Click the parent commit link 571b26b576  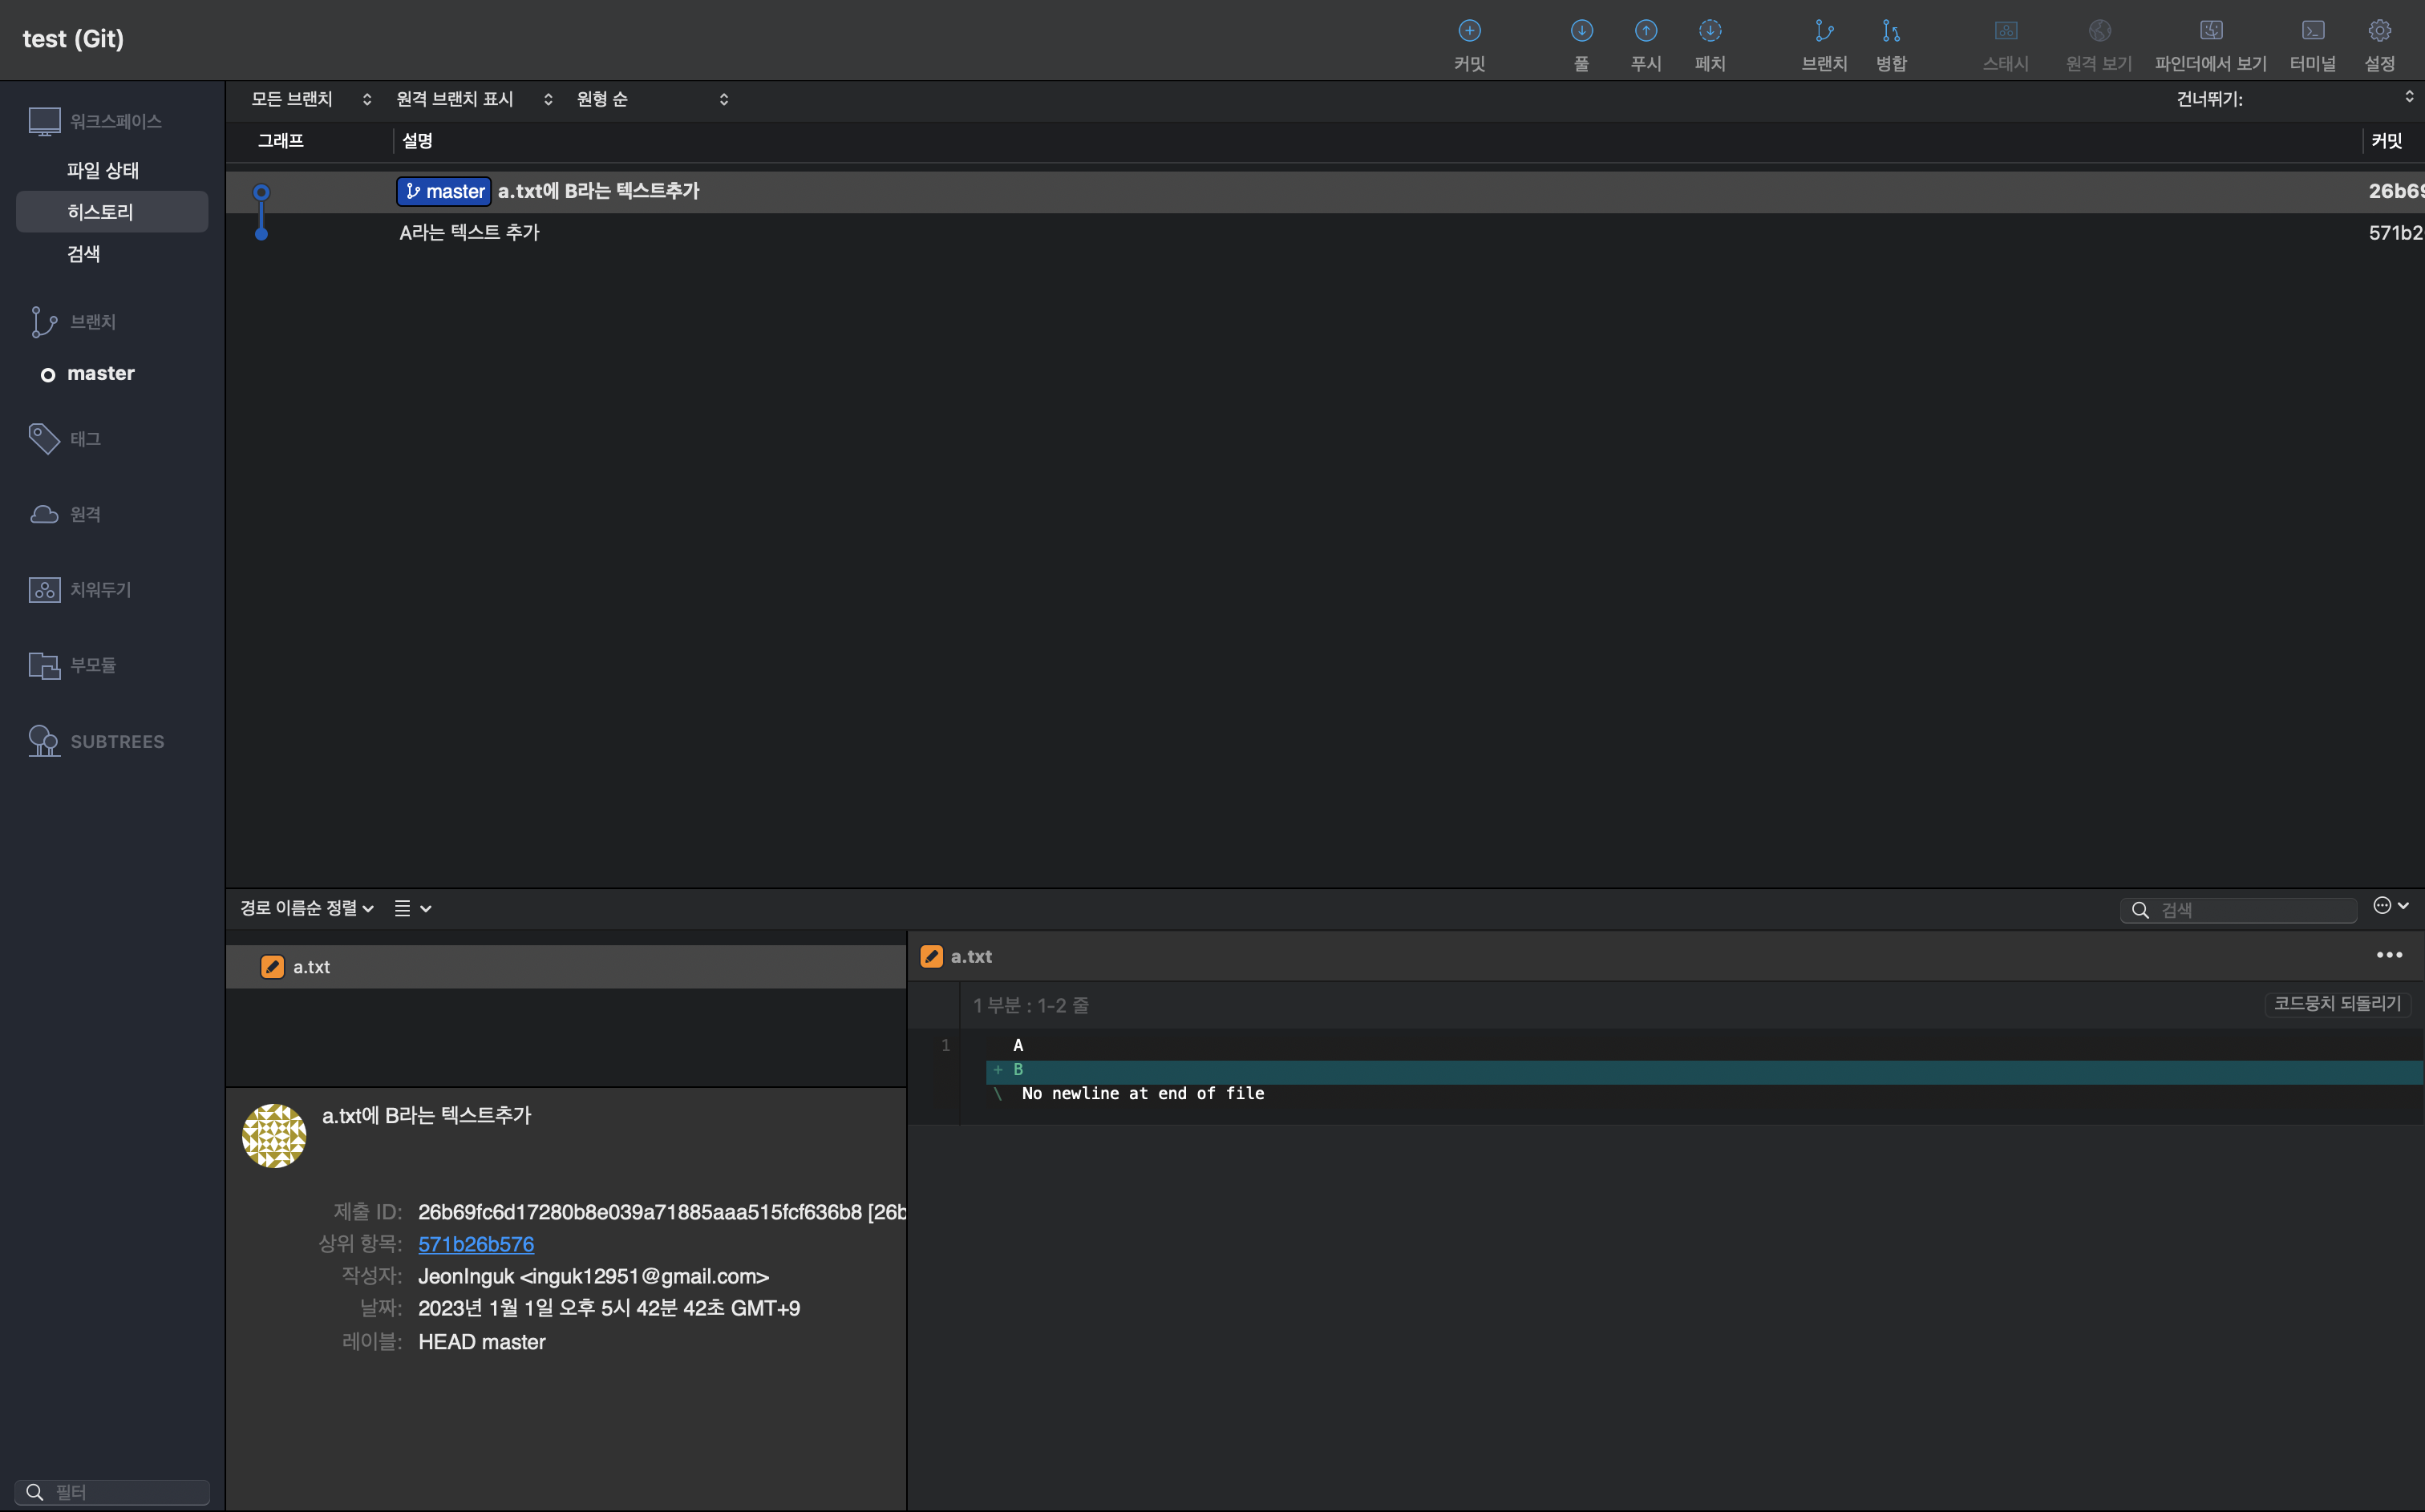coord(476,1244)
